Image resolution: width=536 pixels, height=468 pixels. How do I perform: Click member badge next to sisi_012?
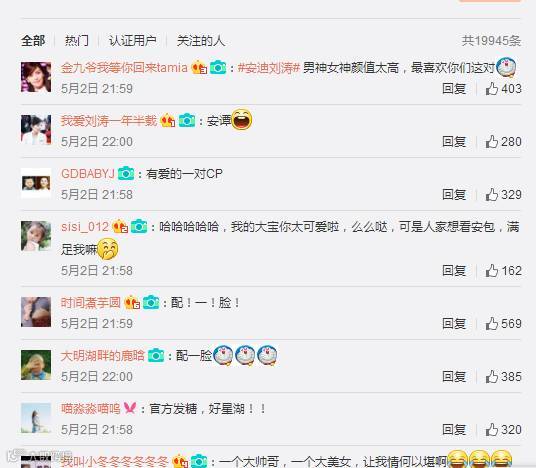point(120,226)
